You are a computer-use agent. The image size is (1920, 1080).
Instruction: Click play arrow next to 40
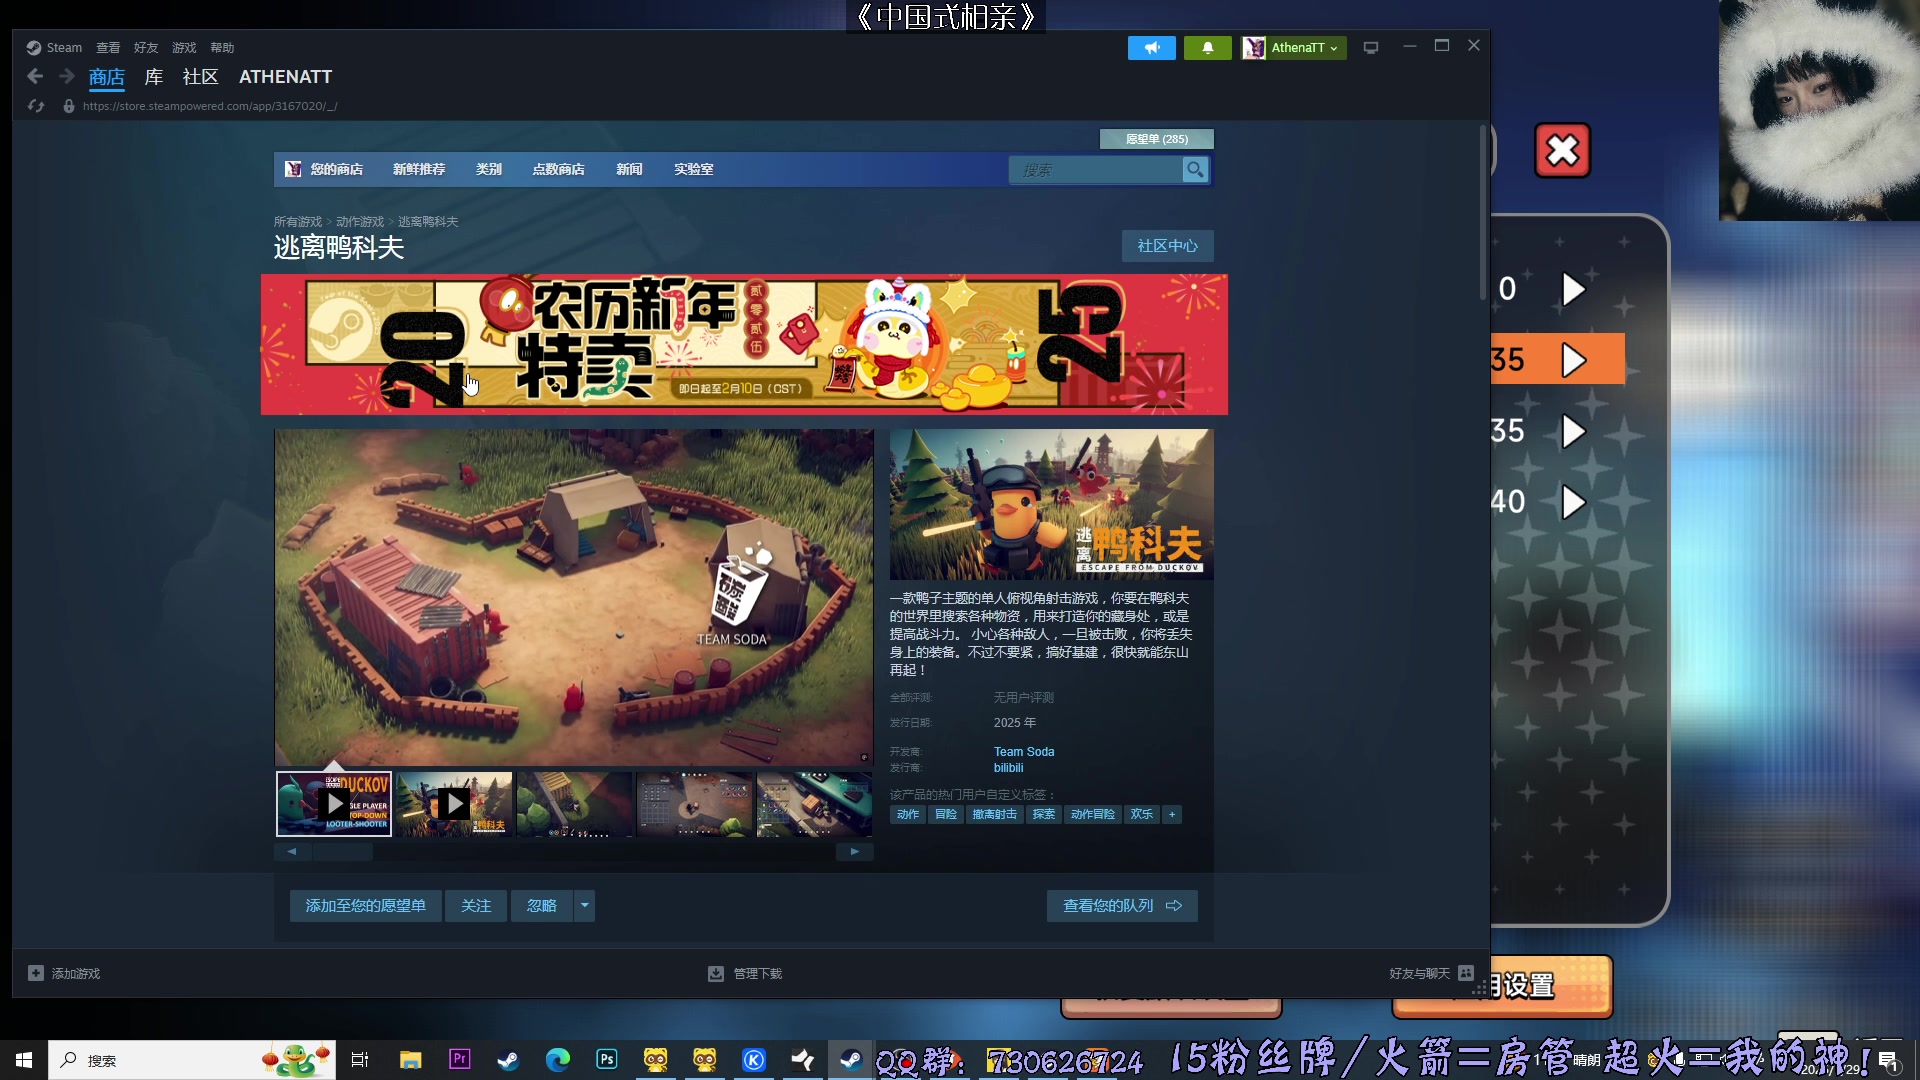point(1574,502)
